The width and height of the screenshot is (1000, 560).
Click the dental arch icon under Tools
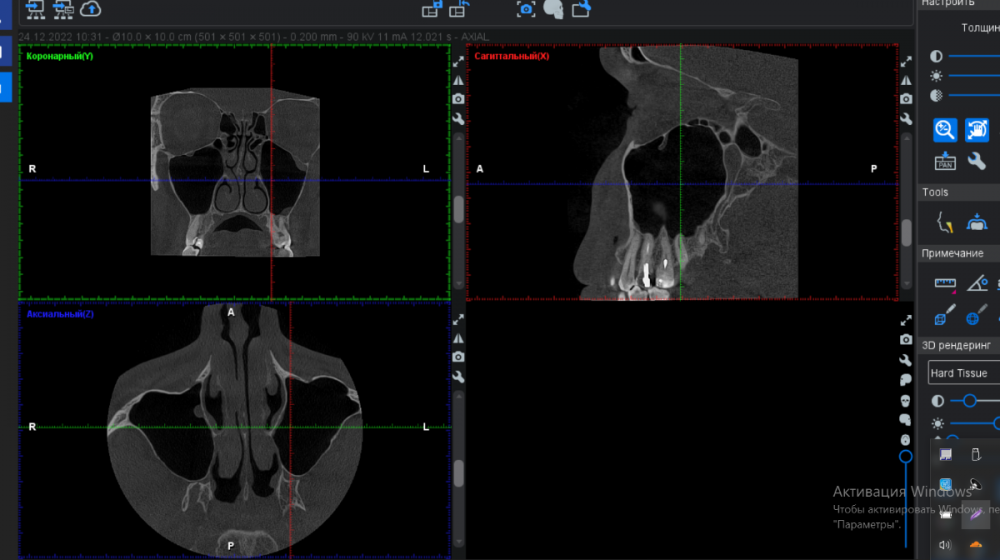coord(977,223)
